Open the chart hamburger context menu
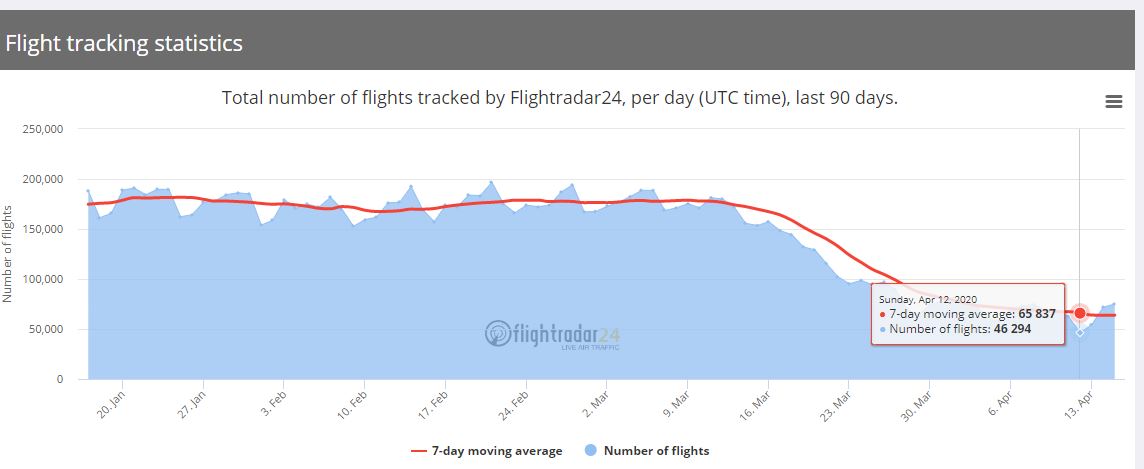The height and width of the screenshot is (469, 1144). (x=1113, y=101)
